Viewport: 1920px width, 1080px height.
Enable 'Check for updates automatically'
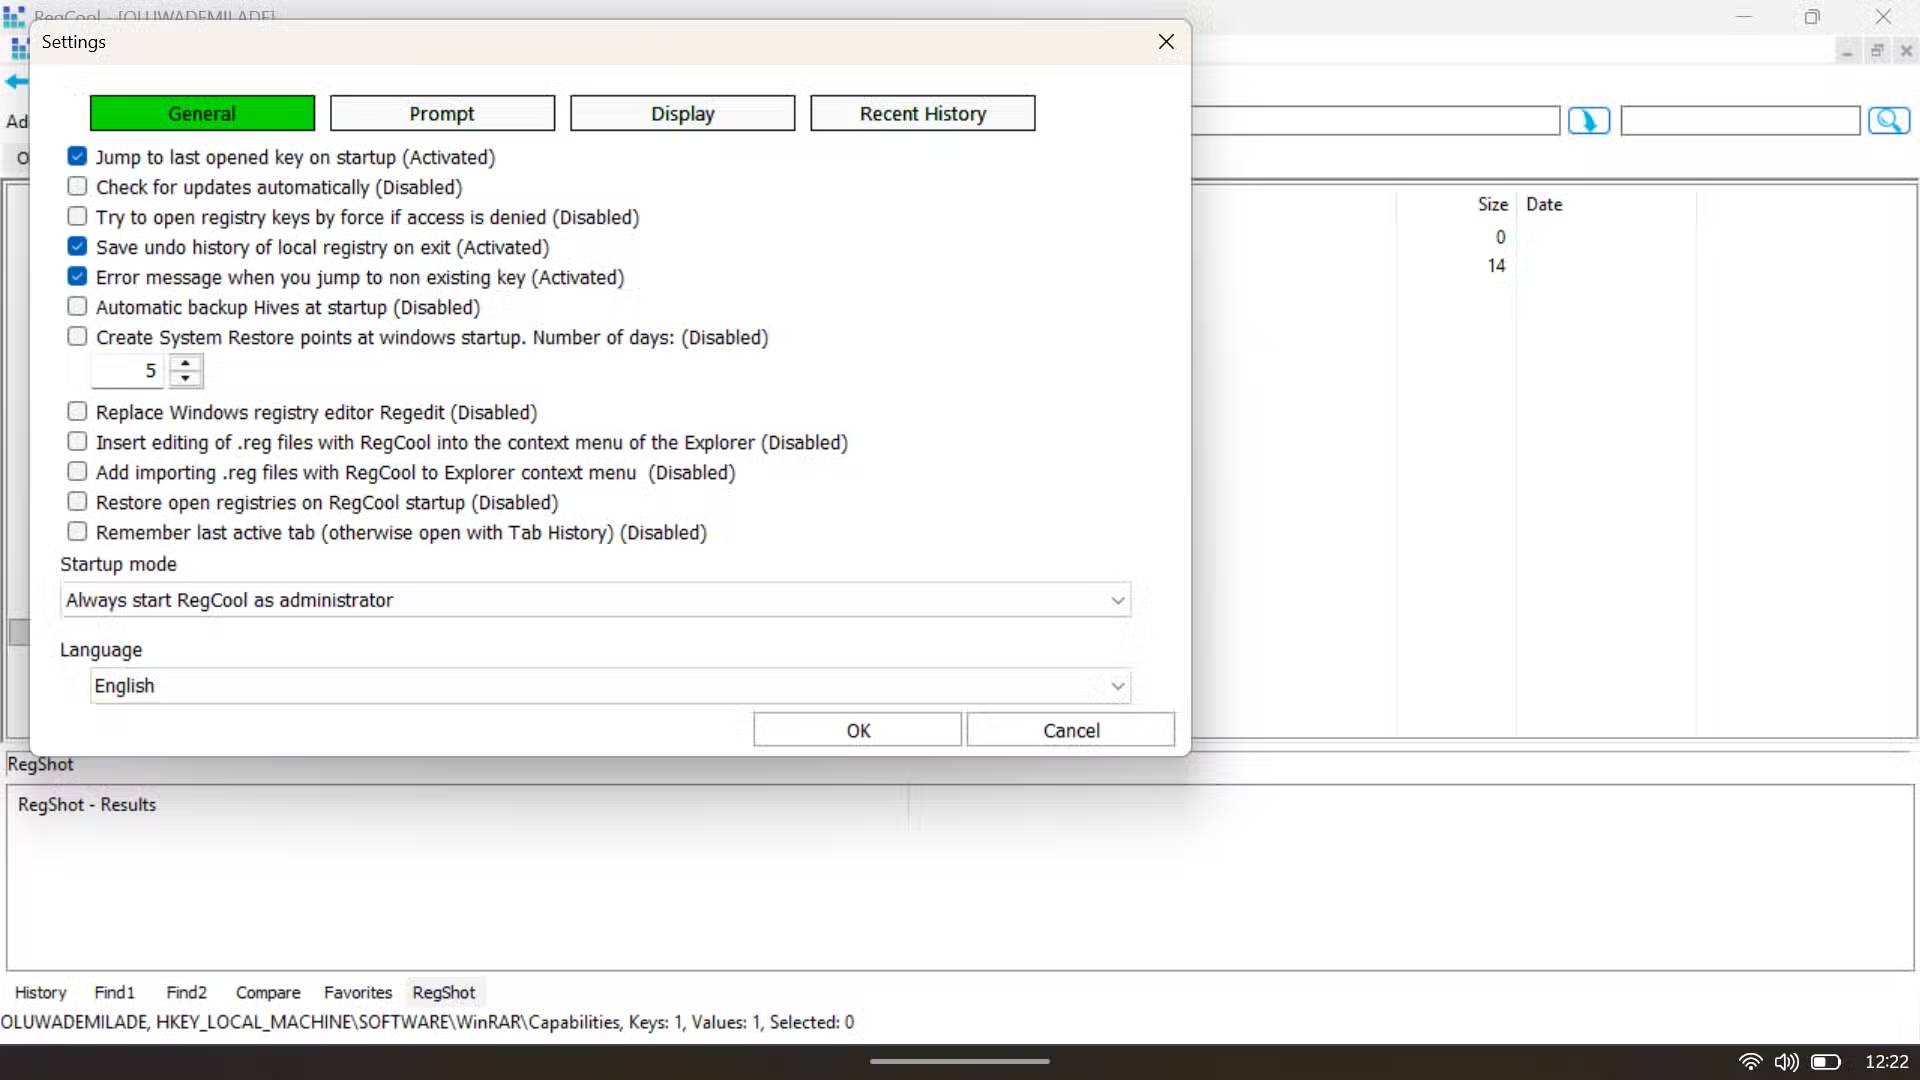[77, 186]
